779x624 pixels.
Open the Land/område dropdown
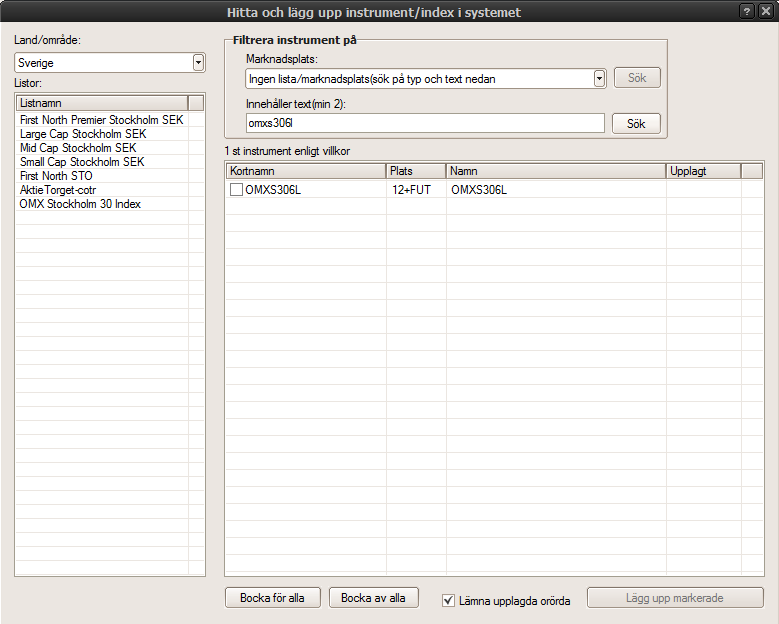click(198, 63)
